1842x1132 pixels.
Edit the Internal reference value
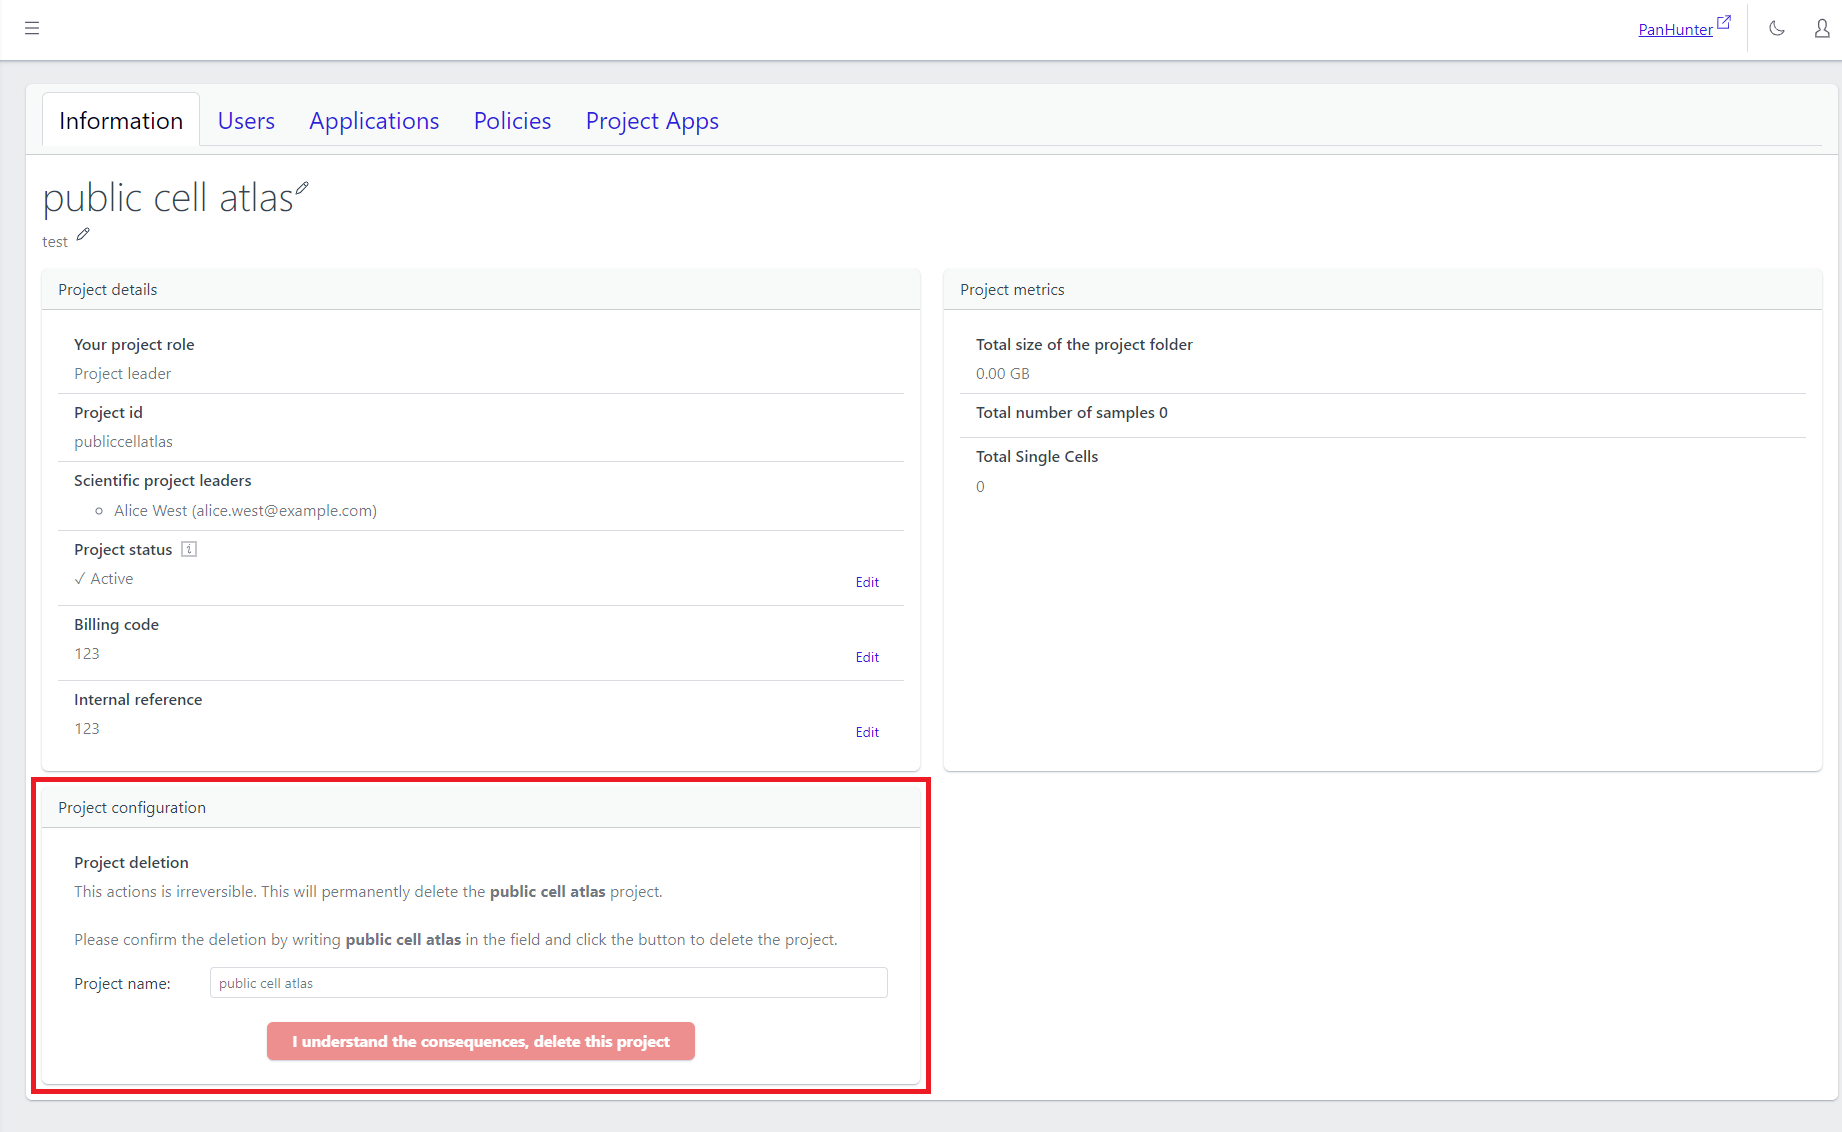866,732
